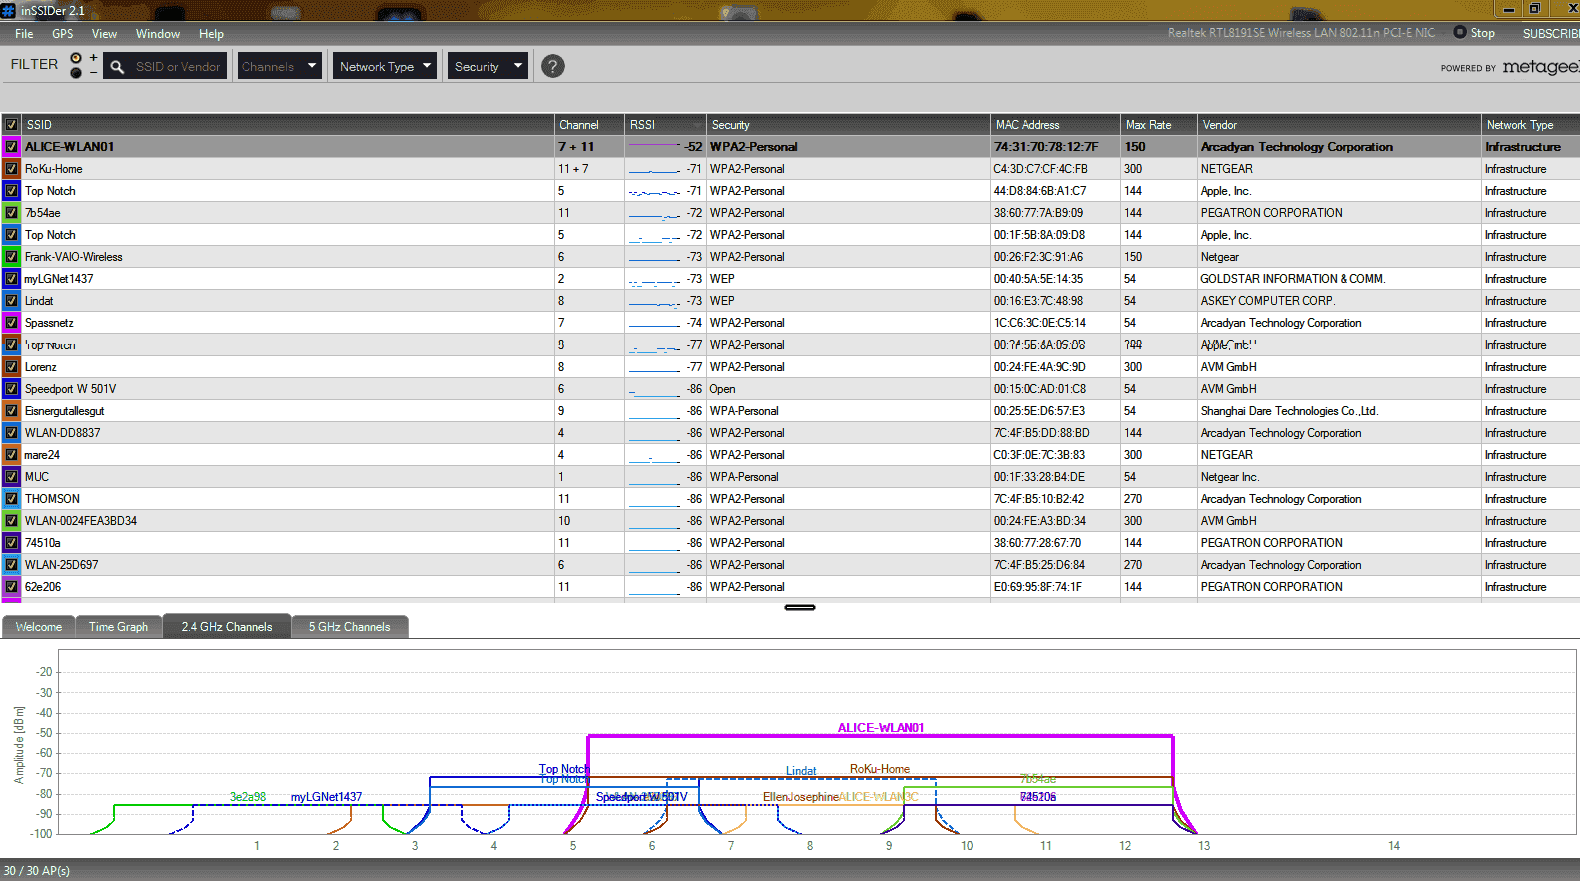
Task: Open the View menu
Action: coord(104,34)
